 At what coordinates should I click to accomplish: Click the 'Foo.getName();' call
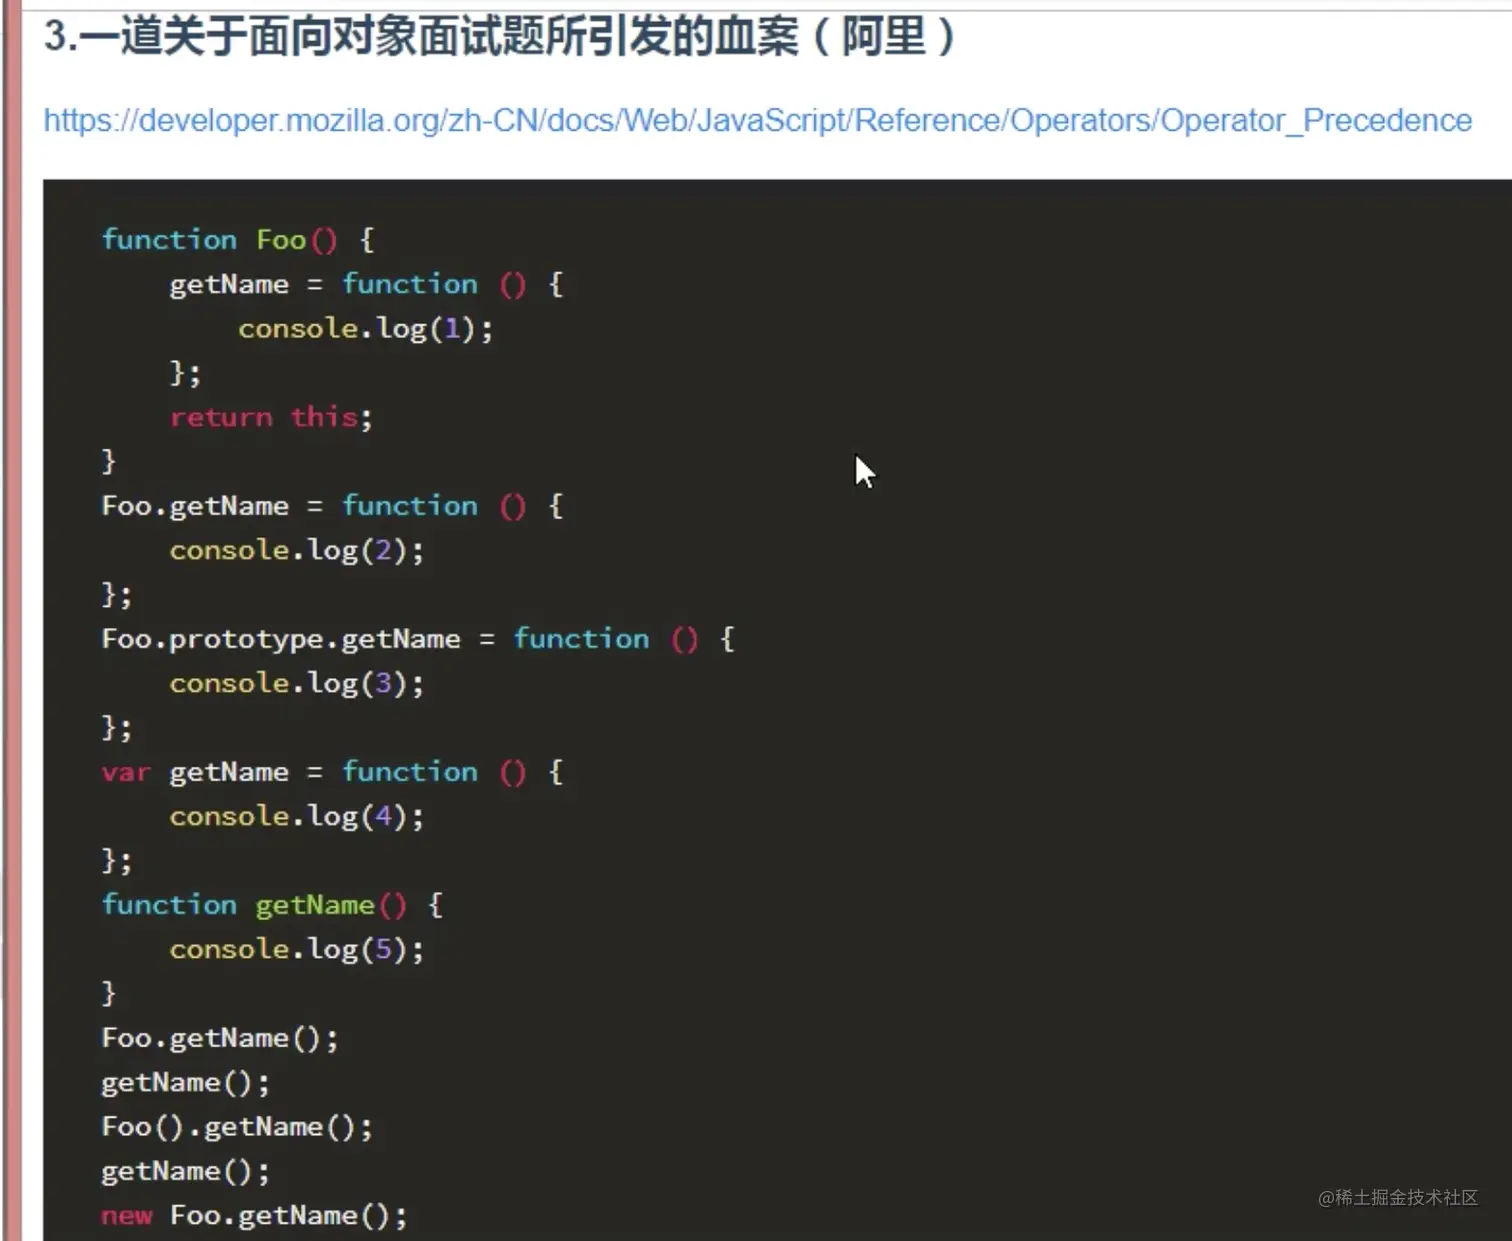pyautogui.click(x=219, y=1038)
